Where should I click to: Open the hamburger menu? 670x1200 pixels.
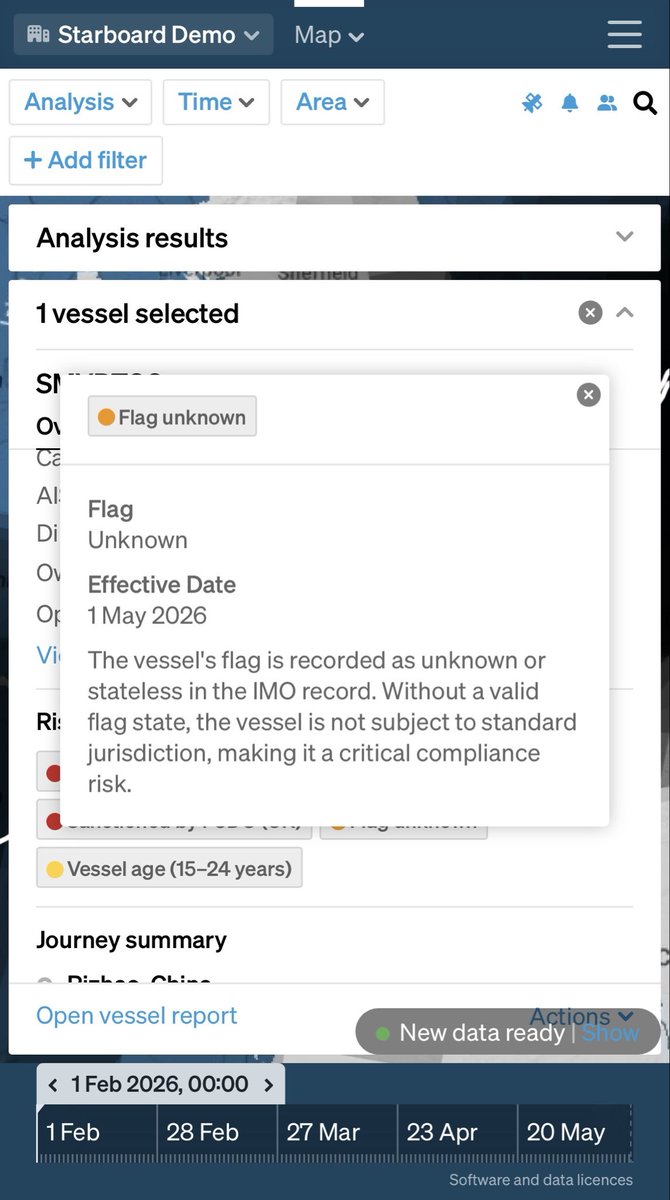point(624,34)
